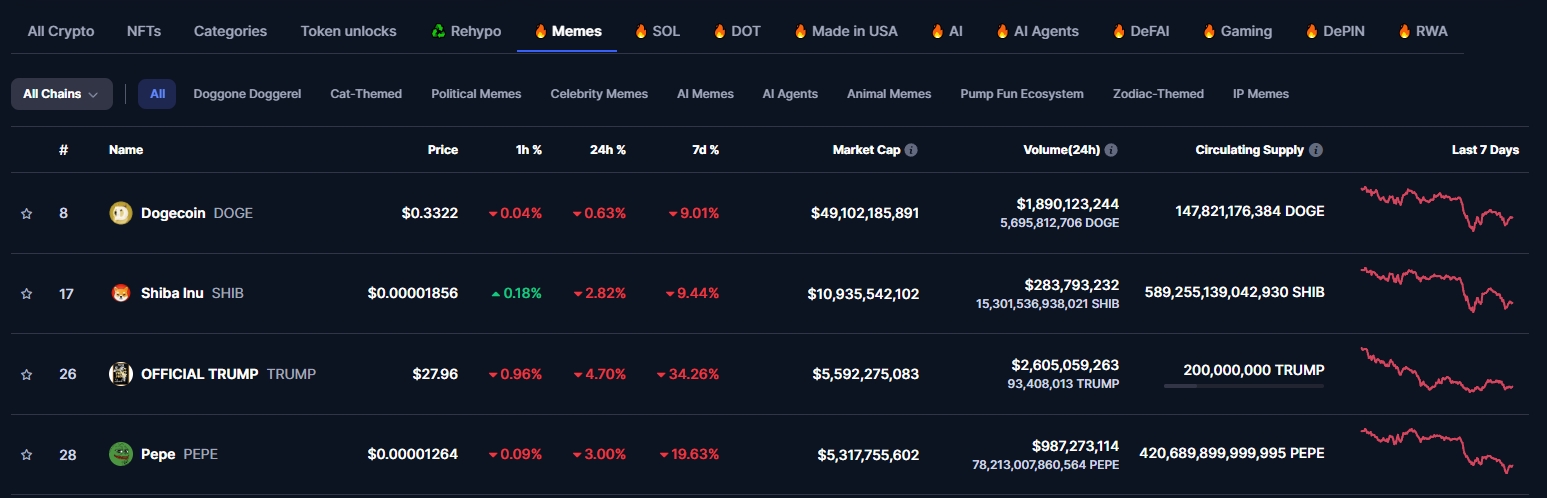The width and height of the screenshot is (1547, 498).
Task: Open the DOT trending tab
Action: (737, 31)
